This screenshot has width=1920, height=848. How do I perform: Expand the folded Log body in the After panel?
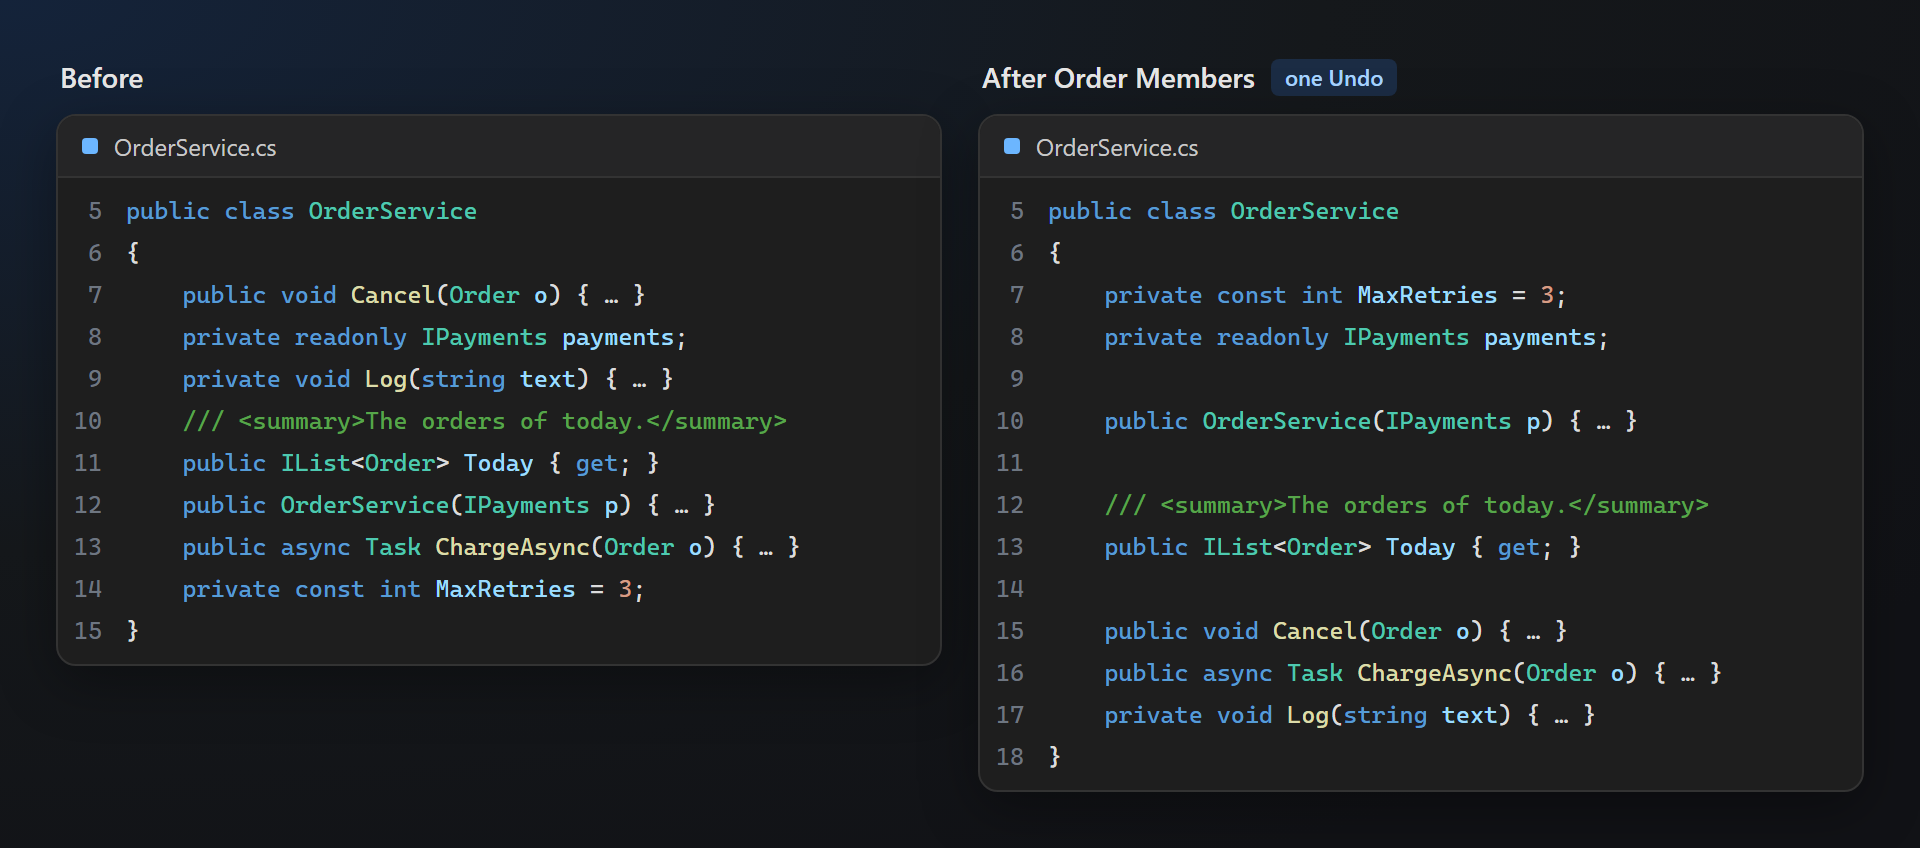coord(1561,716)
